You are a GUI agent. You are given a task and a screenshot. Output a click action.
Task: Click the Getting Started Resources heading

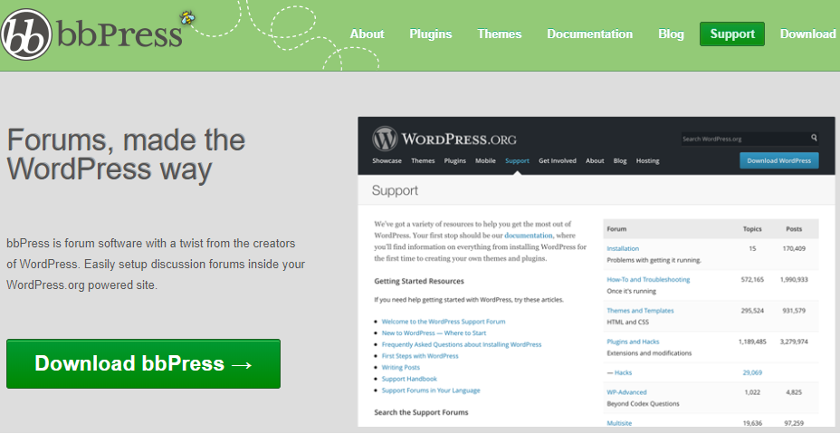[419, 281]
